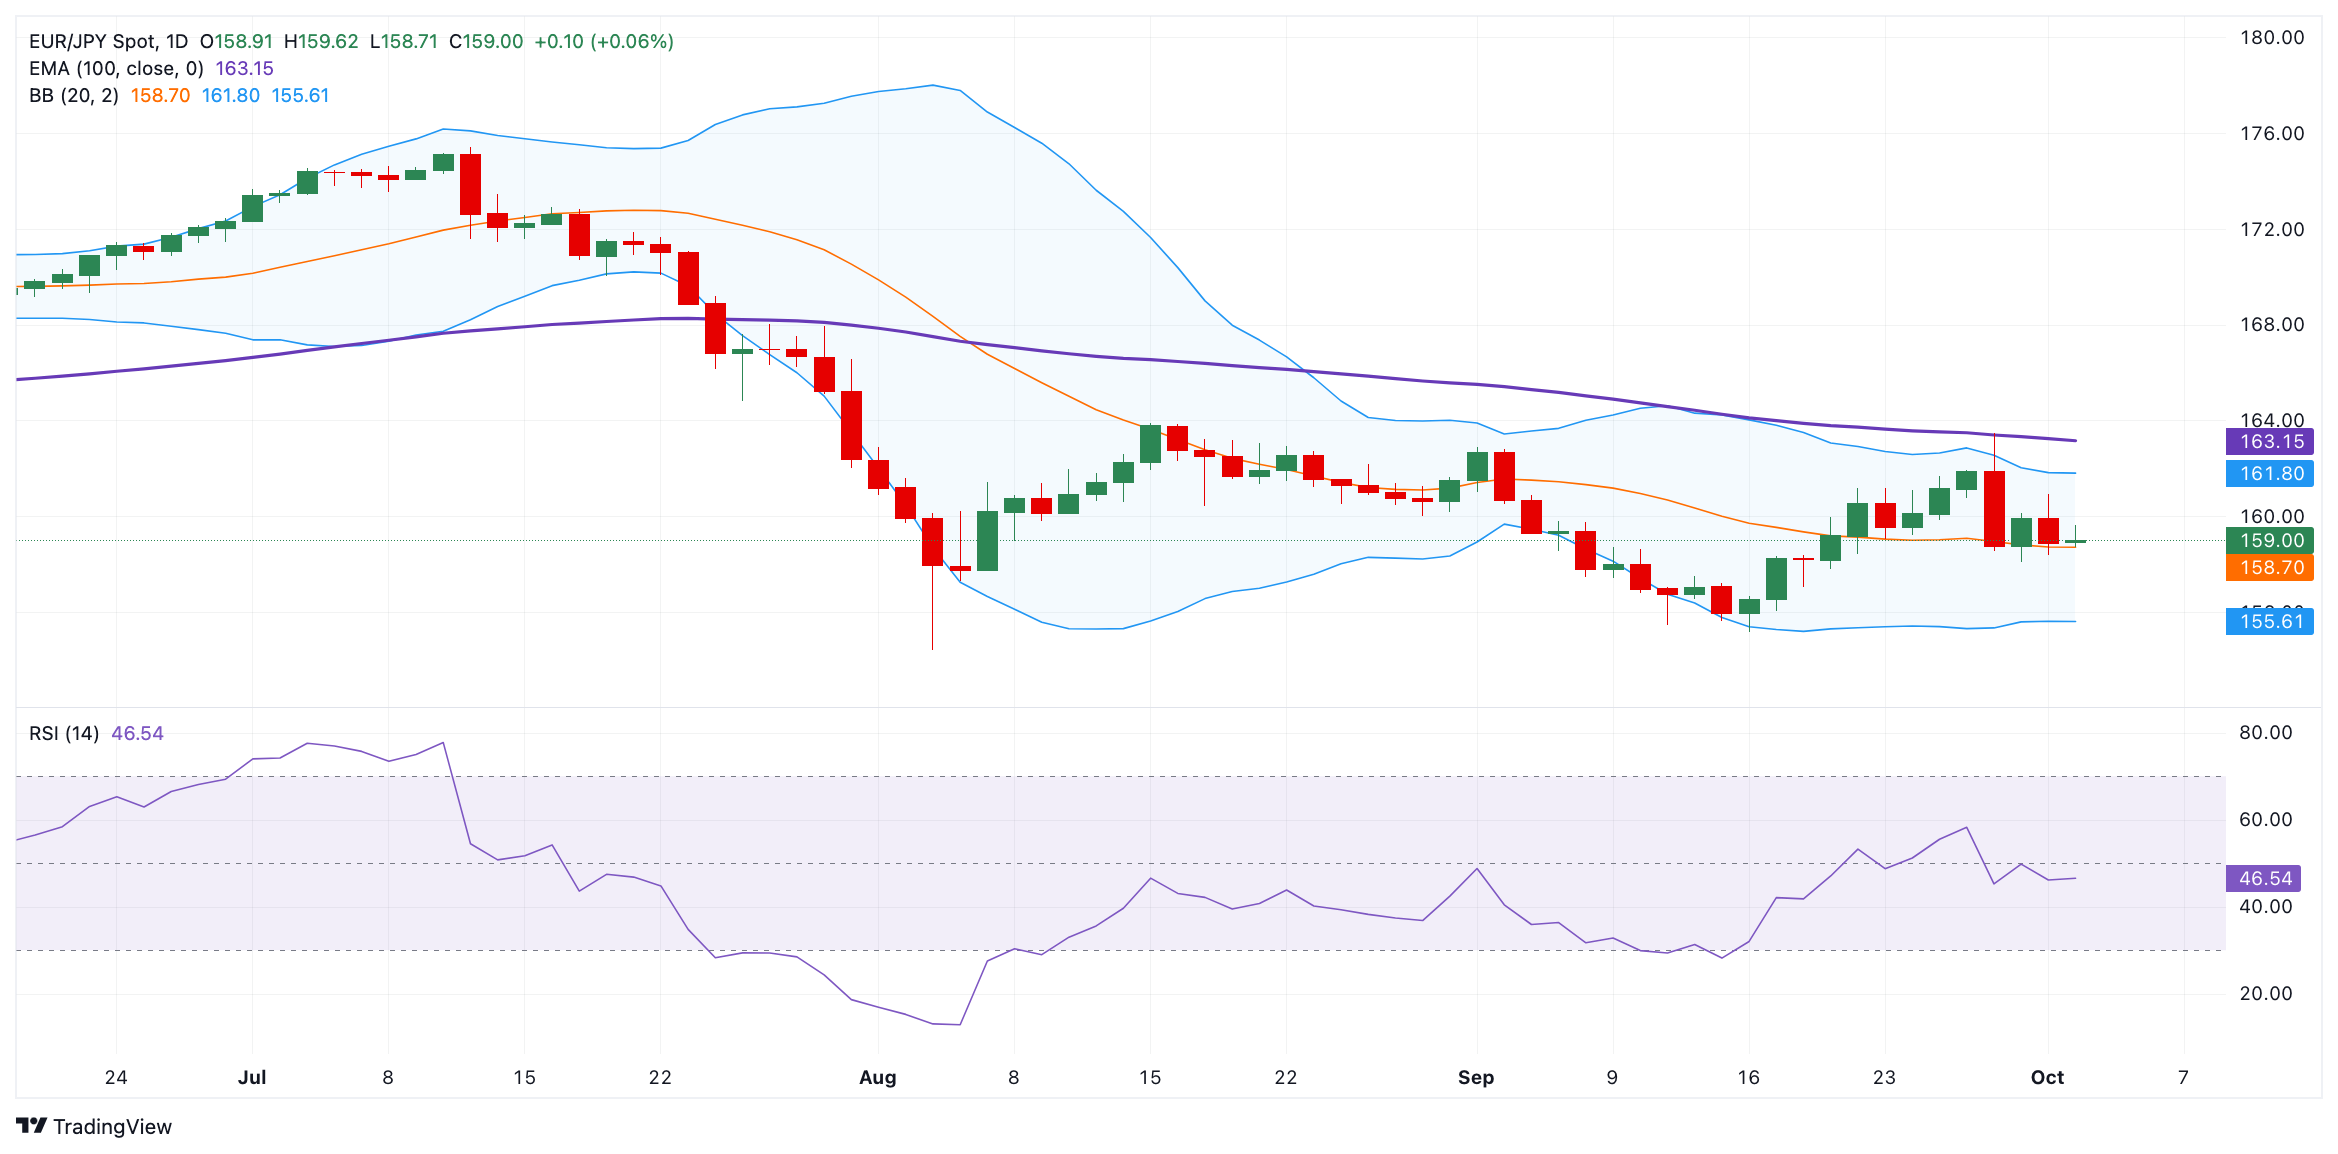The image size is (2338, 1154).
Task: Click the Aug label on time axis
Action: click(877, 1077)
